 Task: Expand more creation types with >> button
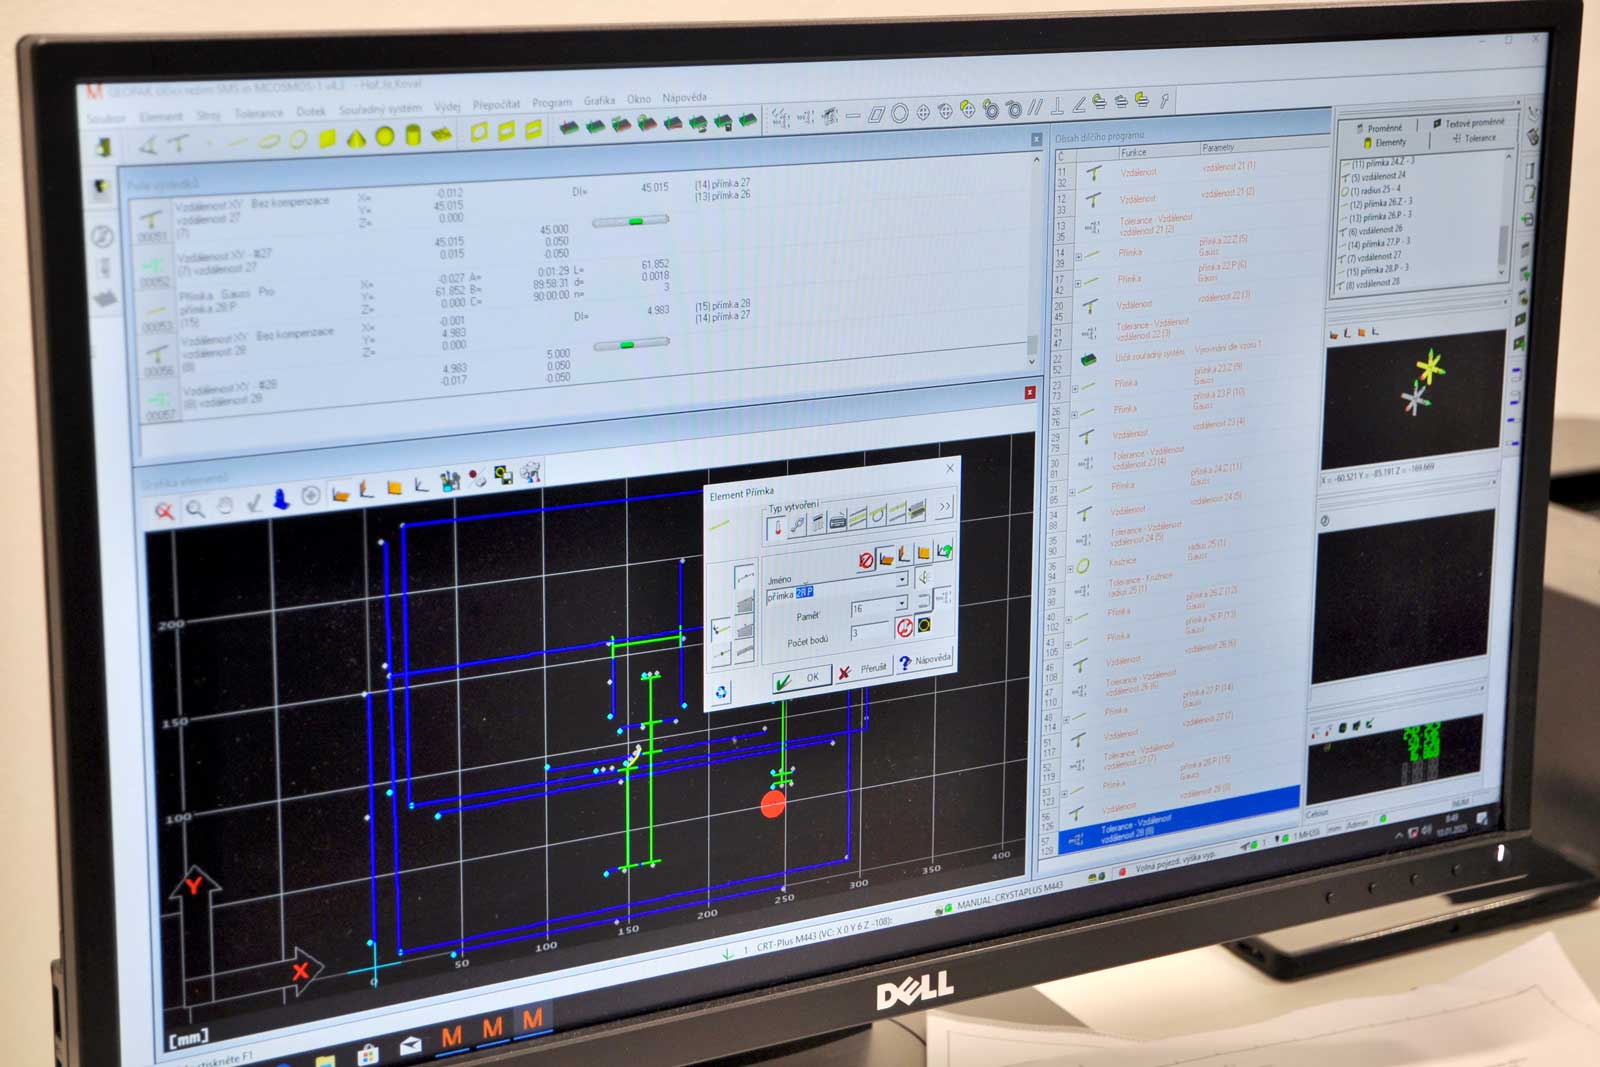tap(944, 506)
